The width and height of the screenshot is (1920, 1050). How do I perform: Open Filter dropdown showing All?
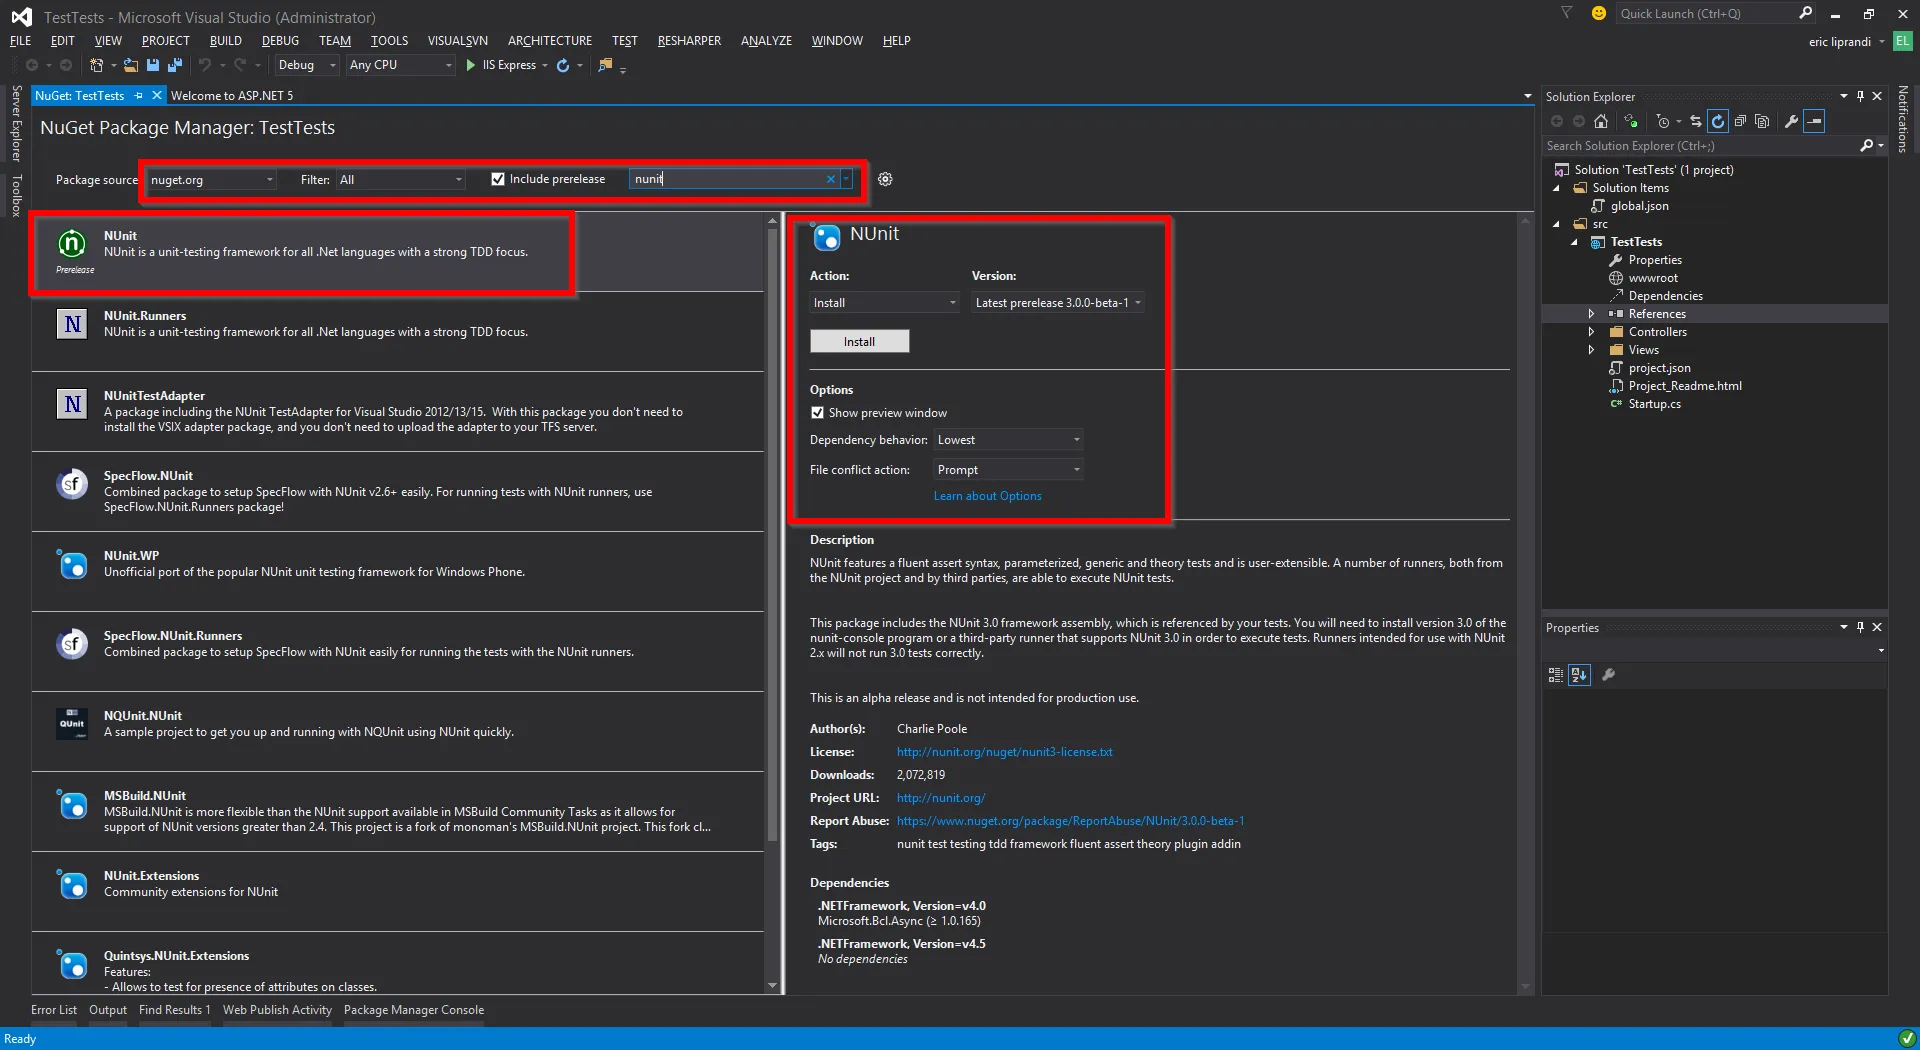tap(400, 180)
